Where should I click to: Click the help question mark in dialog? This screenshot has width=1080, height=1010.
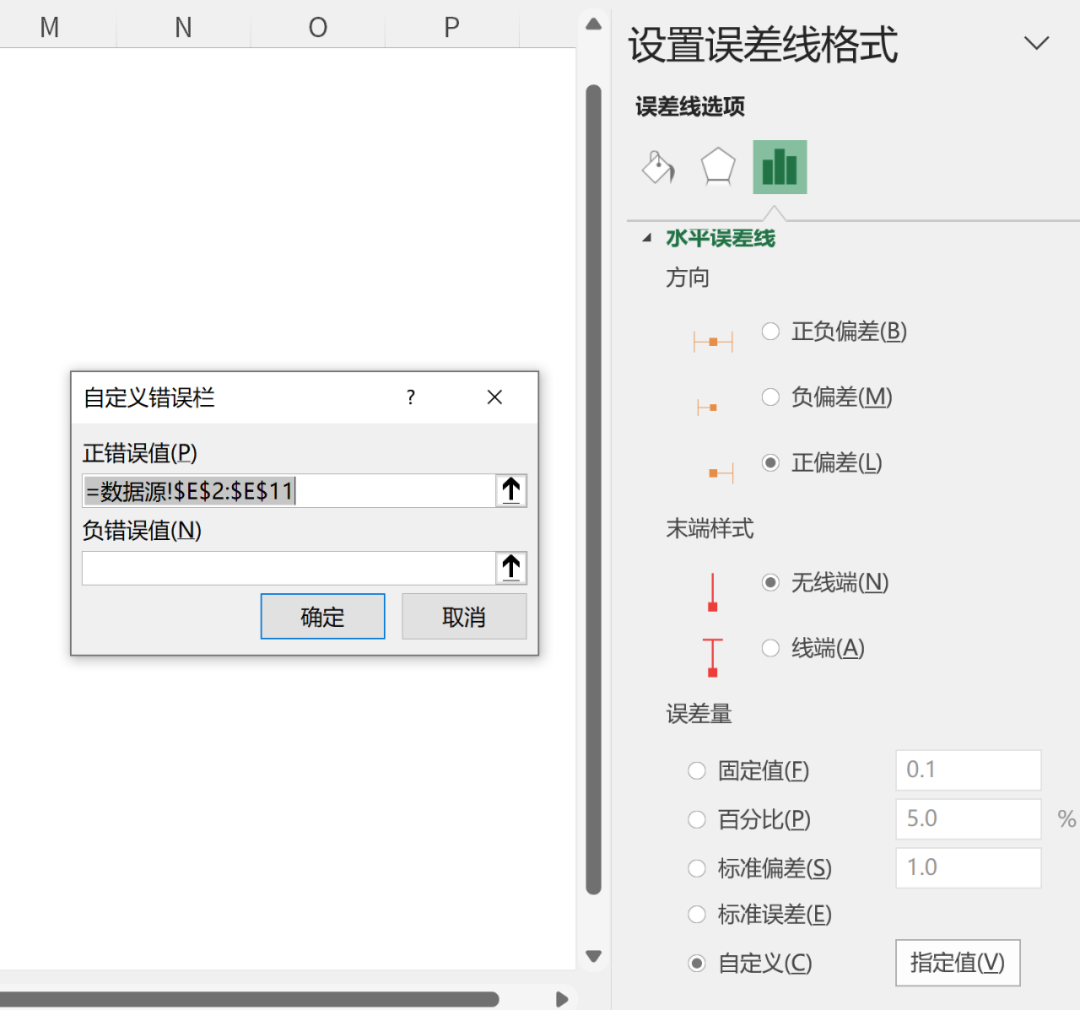[410, 398]
